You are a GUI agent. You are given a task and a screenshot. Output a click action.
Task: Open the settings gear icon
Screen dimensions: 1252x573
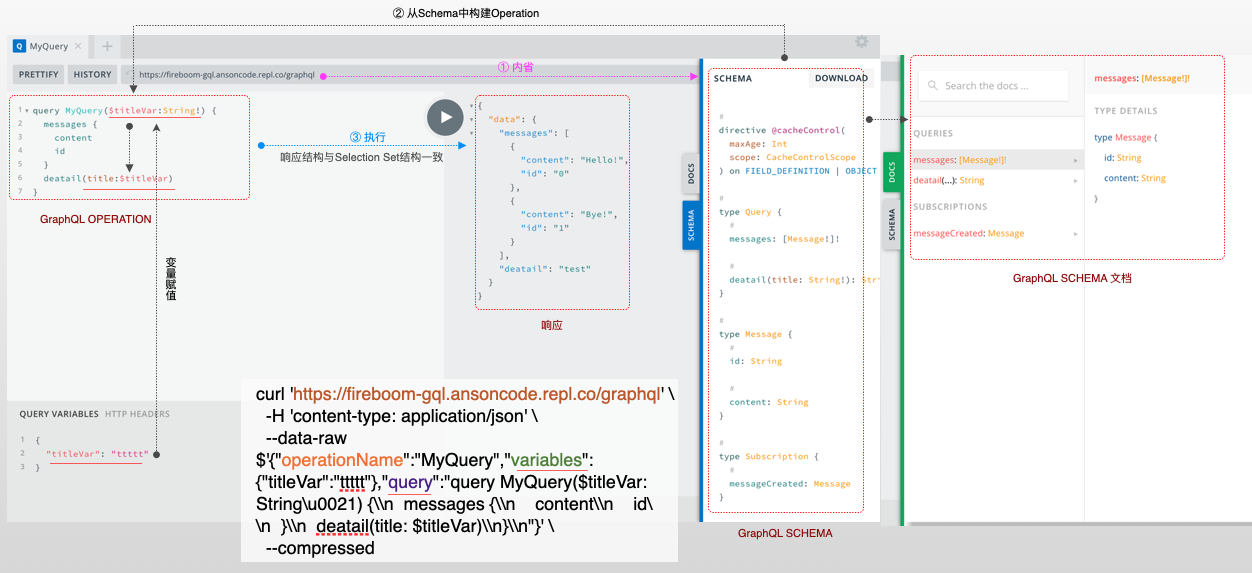[861, 42]
